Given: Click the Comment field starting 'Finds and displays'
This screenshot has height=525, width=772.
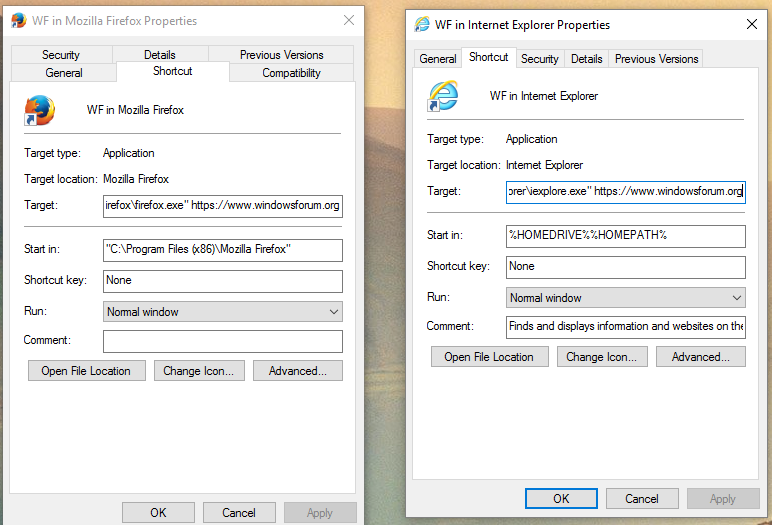Looking at the screenshot, I should point(626,327).
